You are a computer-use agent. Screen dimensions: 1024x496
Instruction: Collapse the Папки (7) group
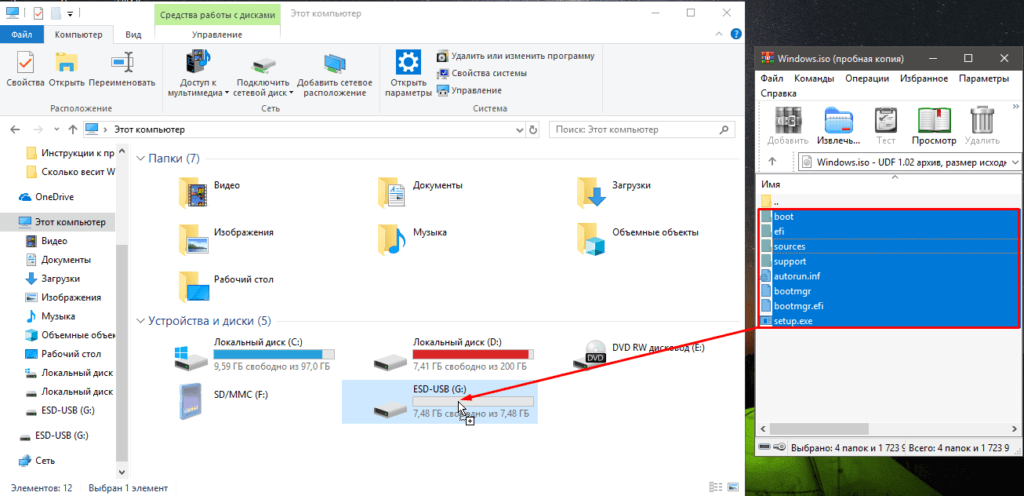point(140,158)
